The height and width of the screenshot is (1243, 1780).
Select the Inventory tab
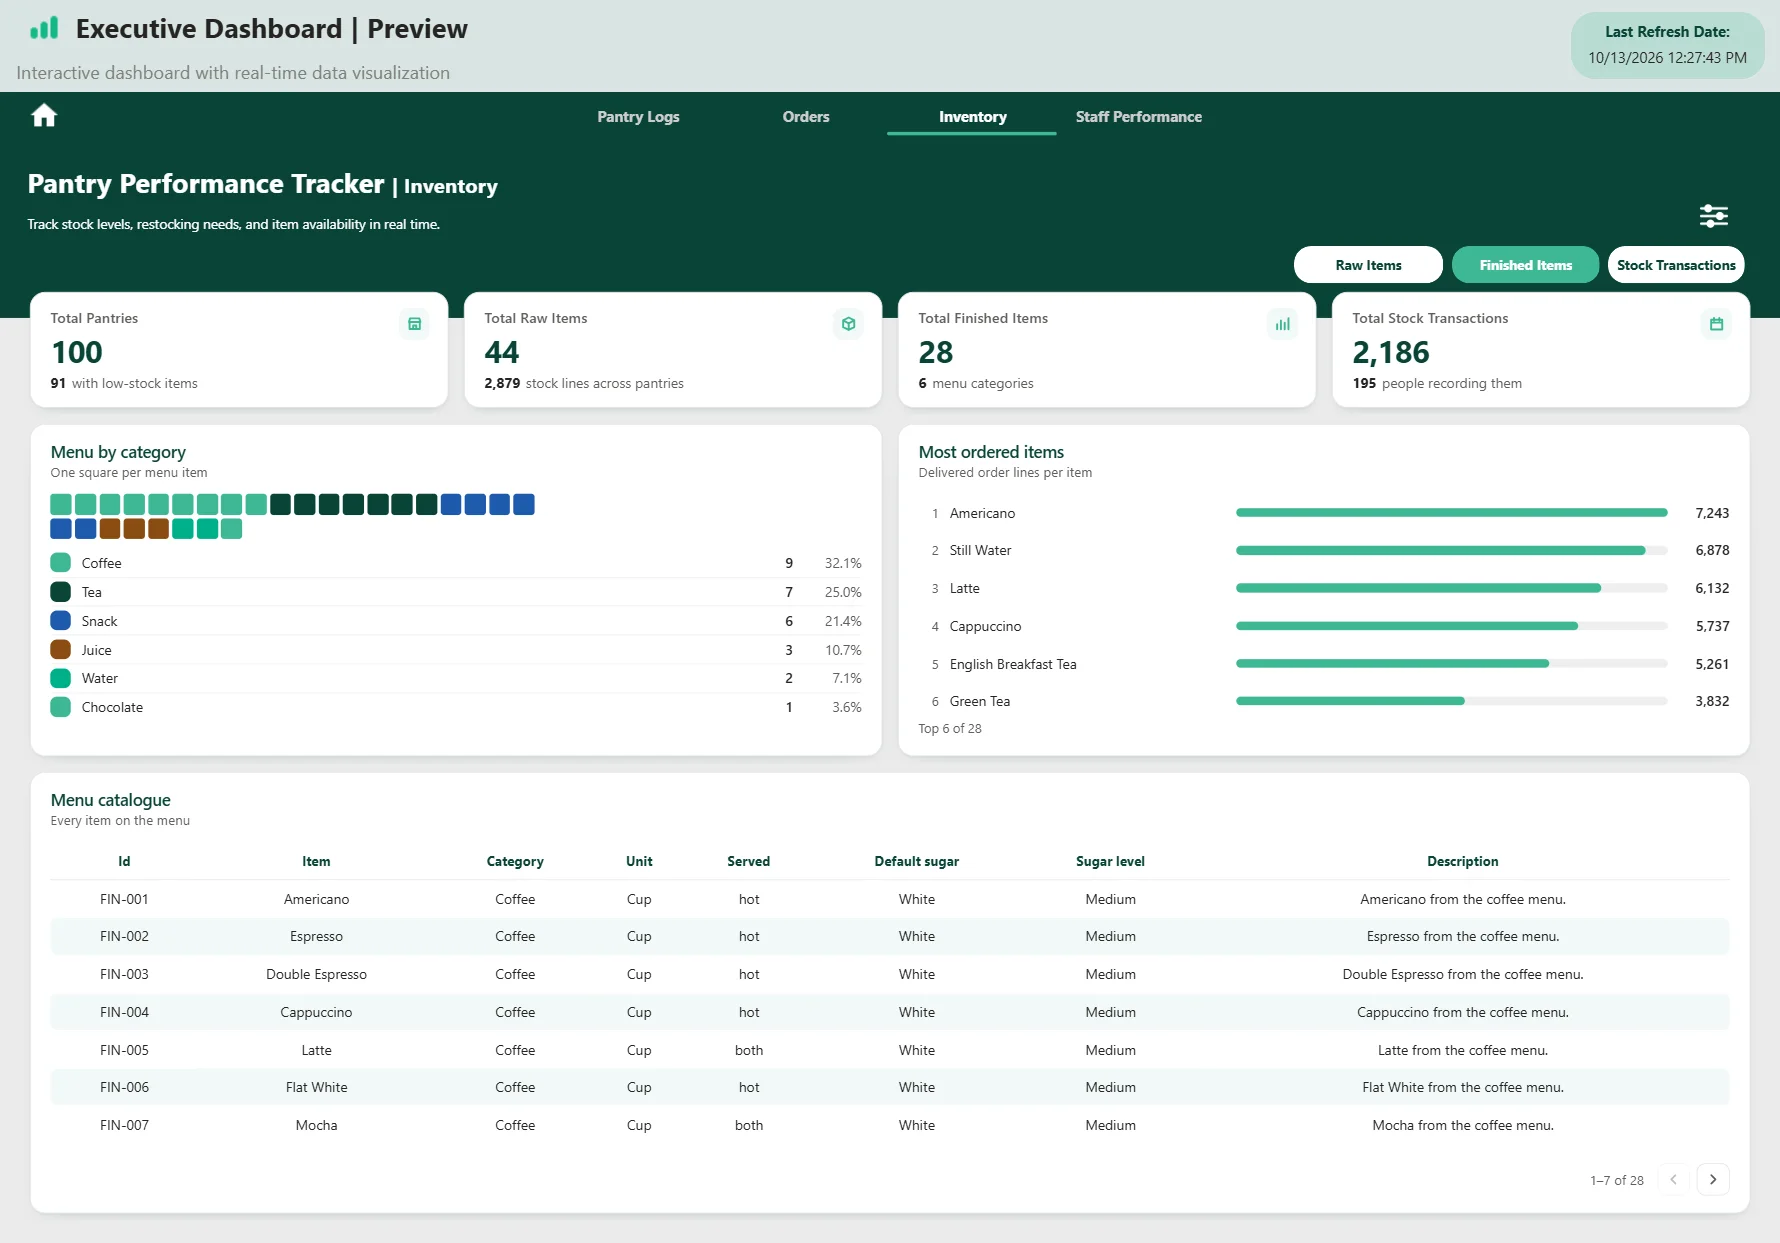point(972,117)
